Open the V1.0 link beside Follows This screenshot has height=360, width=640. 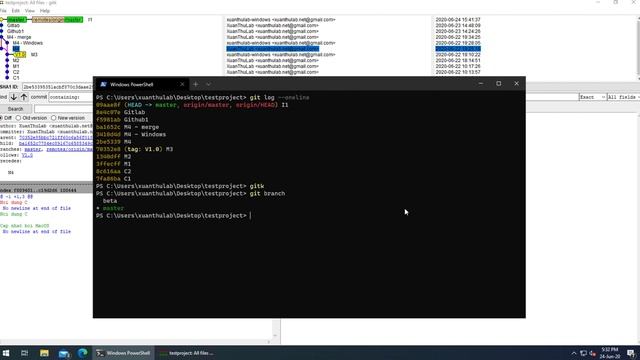coord(27,155)
